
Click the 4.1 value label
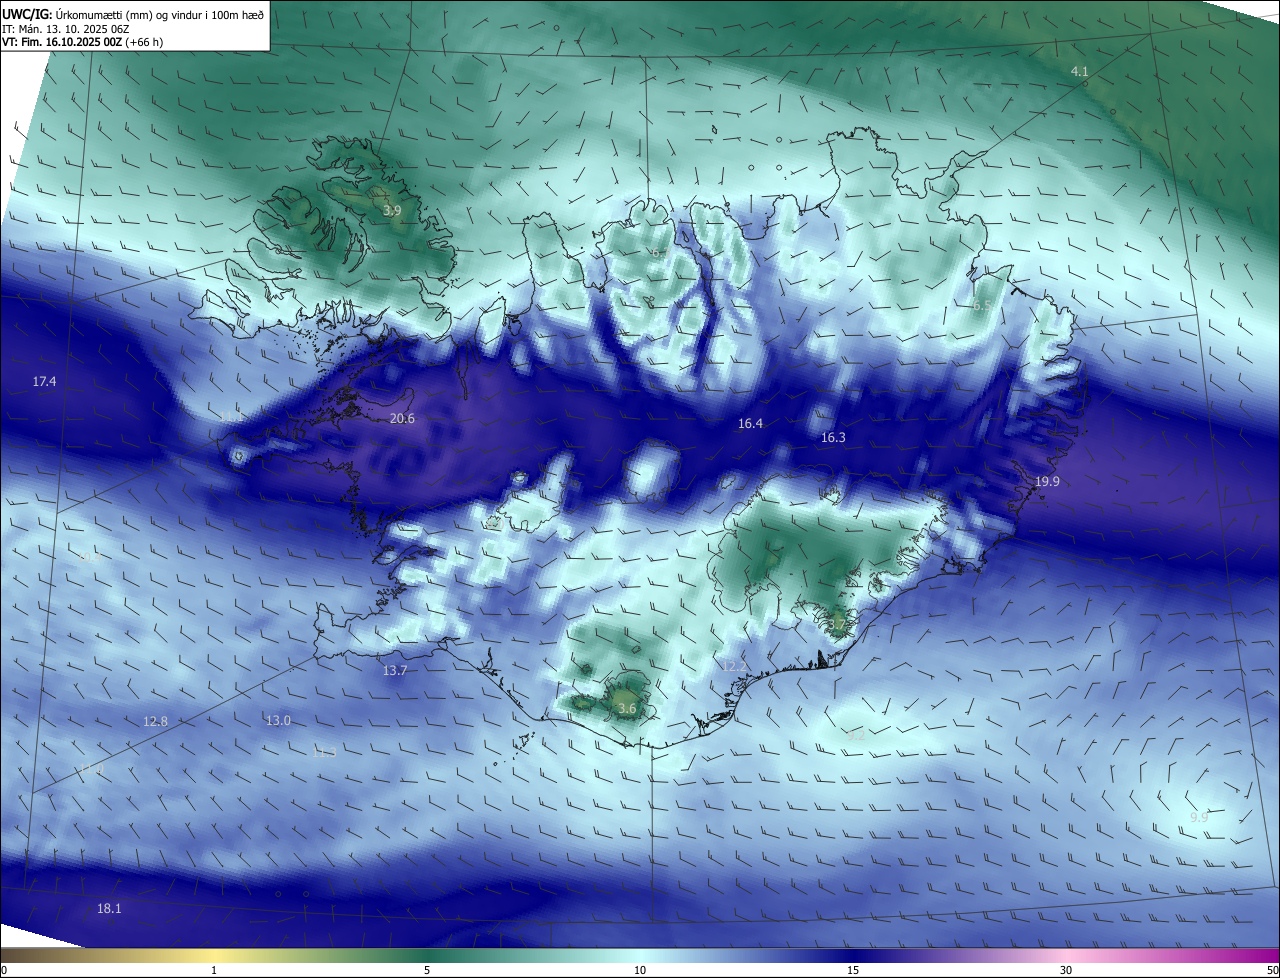click(1079, 71)
